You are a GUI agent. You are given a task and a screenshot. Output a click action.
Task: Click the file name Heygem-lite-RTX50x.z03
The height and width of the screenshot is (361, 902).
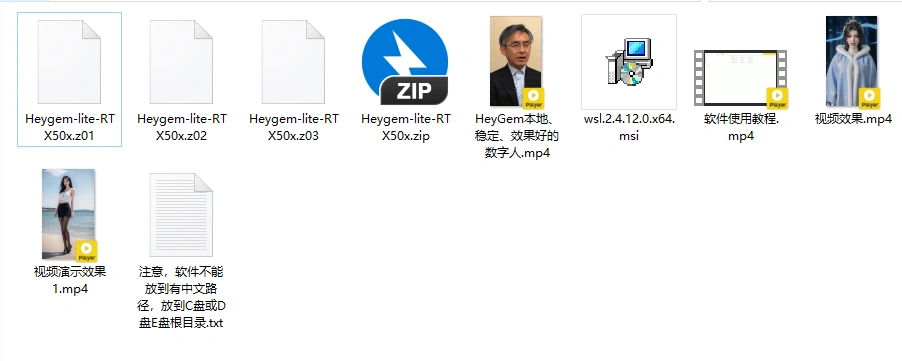(294, 128)
